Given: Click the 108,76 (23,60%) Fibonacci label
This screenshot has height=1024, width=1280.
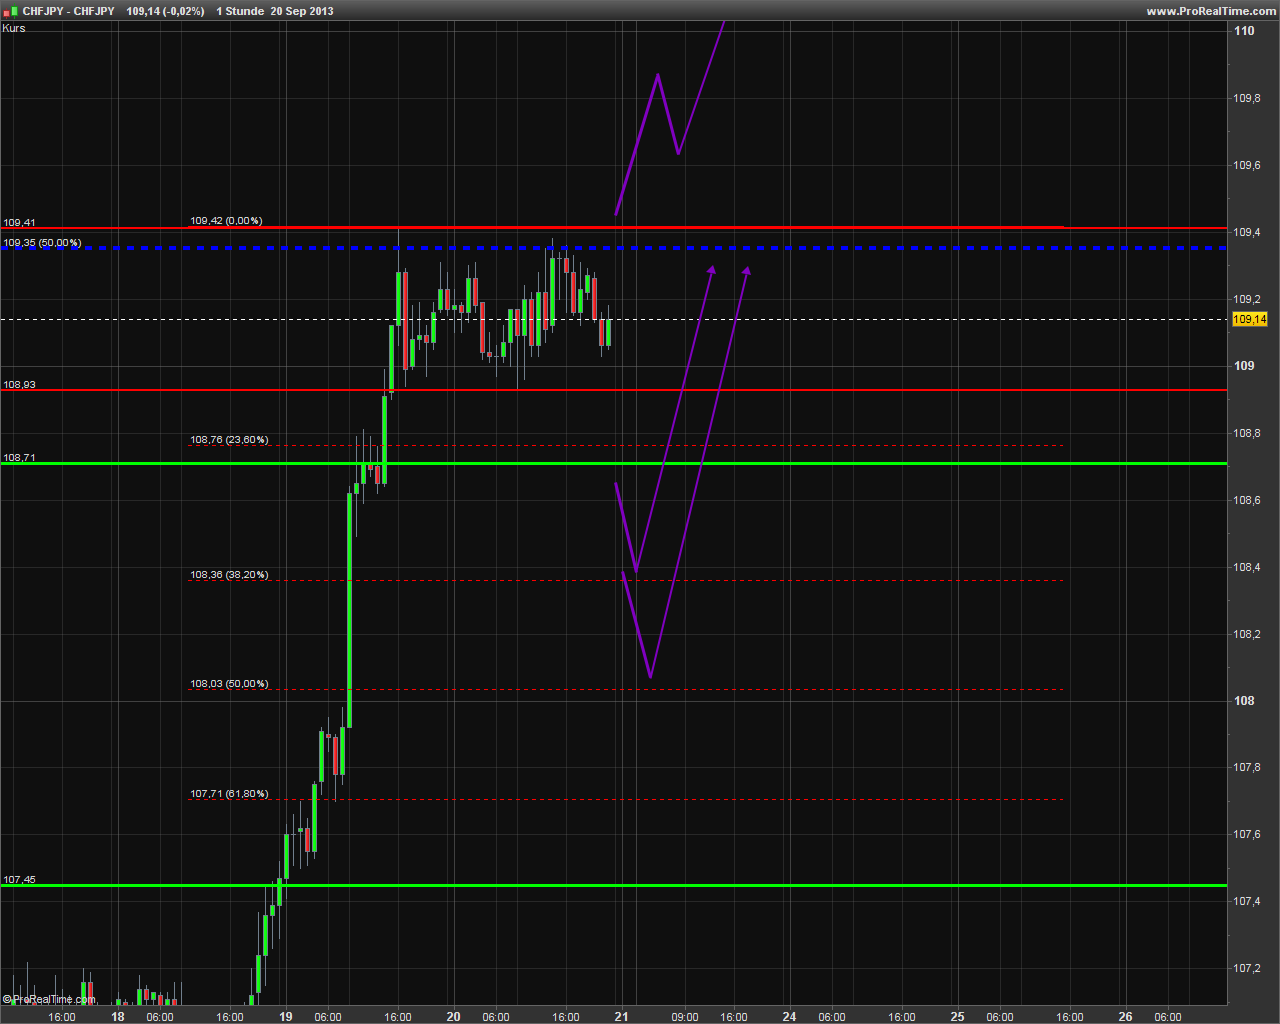Looking at the screenshot, I should [x=229, y=440].
